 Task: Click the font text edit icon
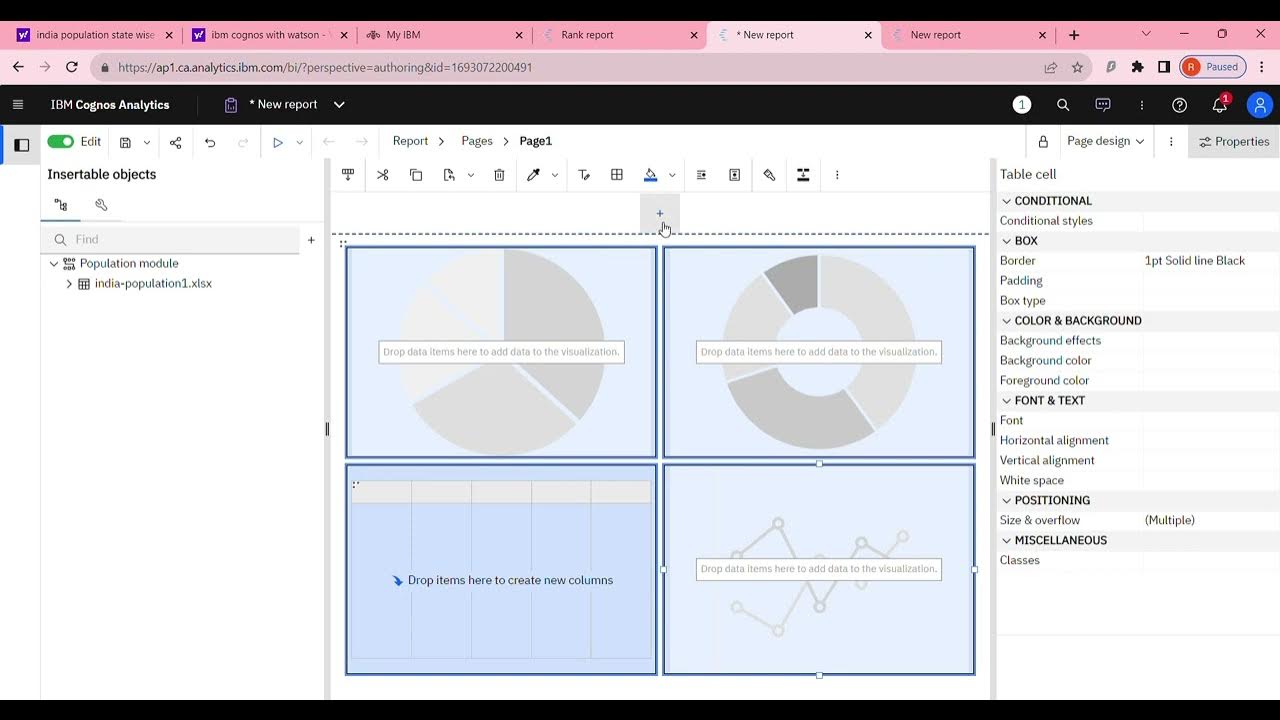pos(584,175)
